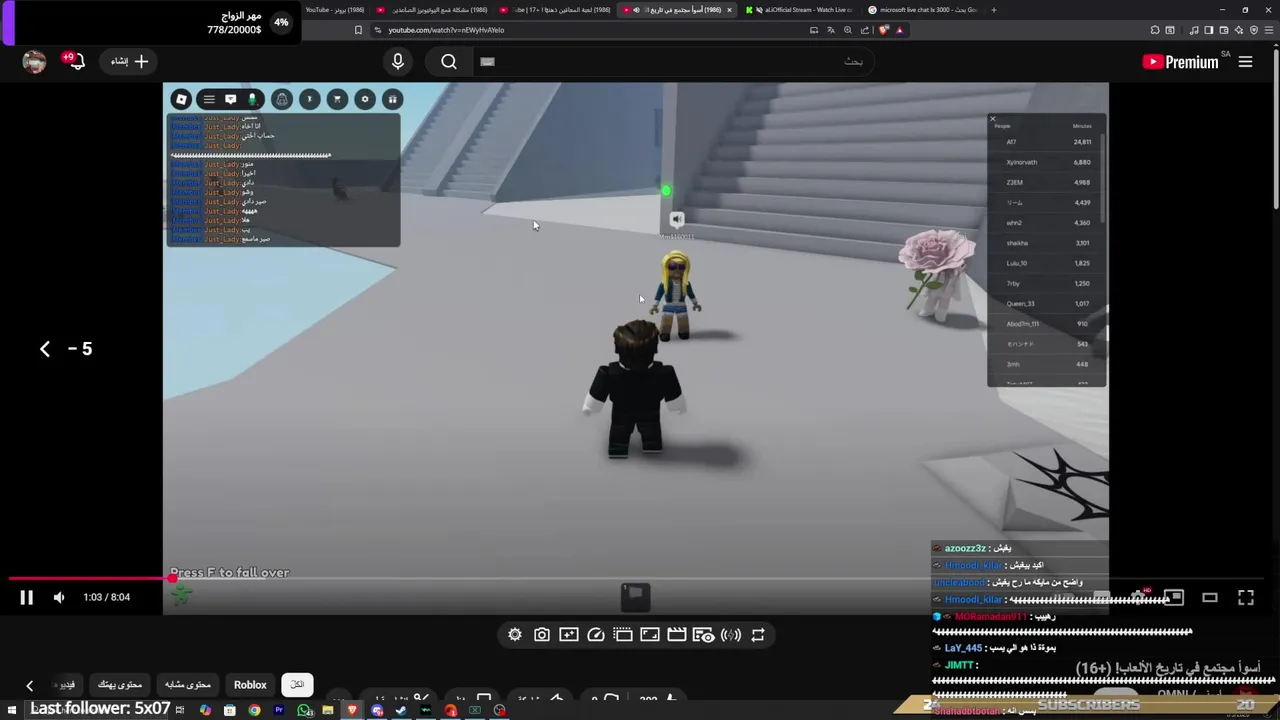Open the in-game gift icon button
The height and width of the screenshot is (720, 1280).
393,99
